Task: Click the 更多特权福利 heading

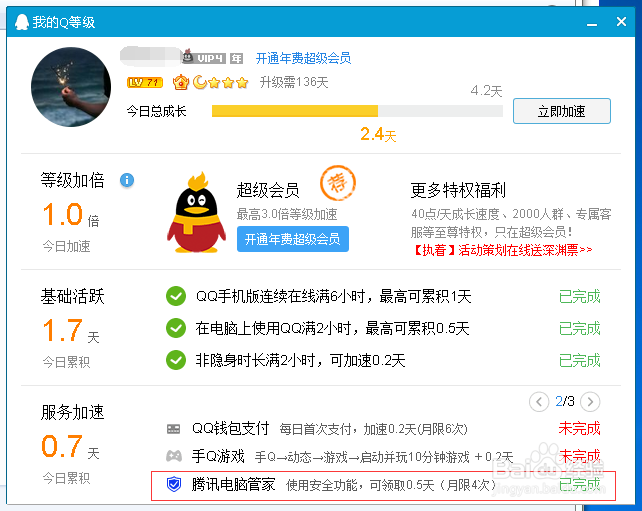Action: (458, 190)
